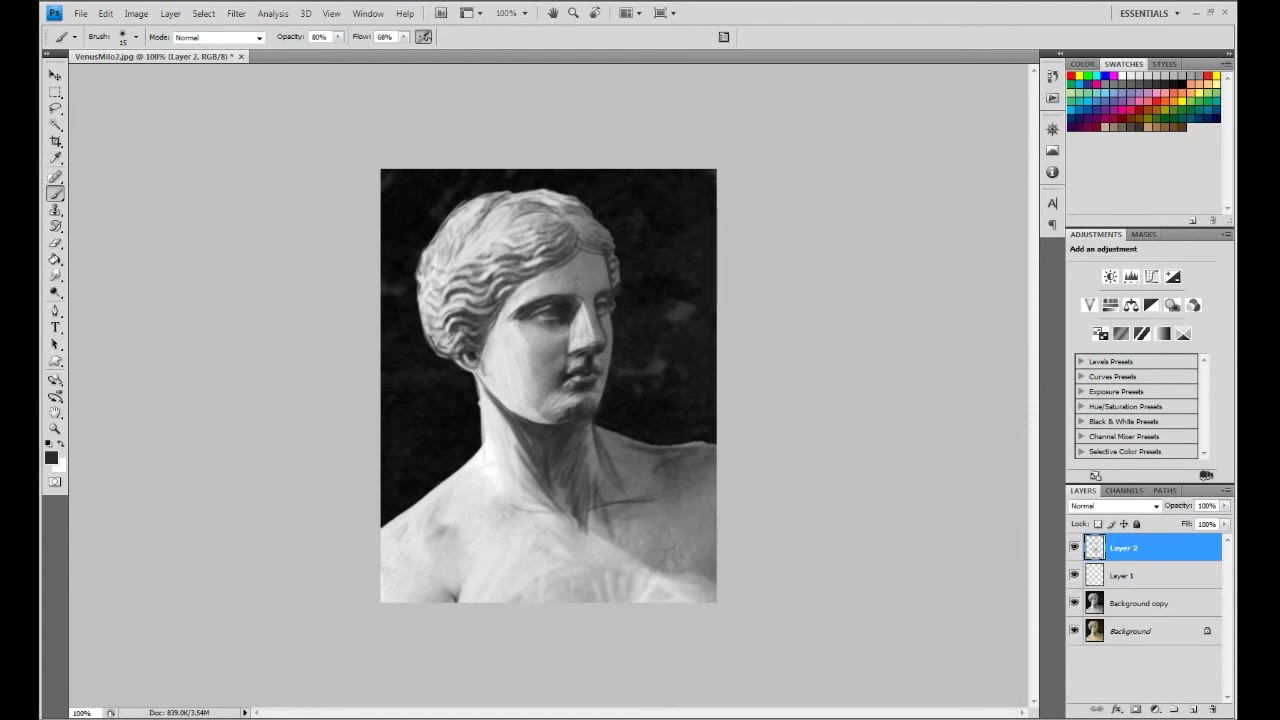Screen dimensions: 1280x720
Task: Expand Hue/Saturation Presets
Action: tap(1080, 406)
